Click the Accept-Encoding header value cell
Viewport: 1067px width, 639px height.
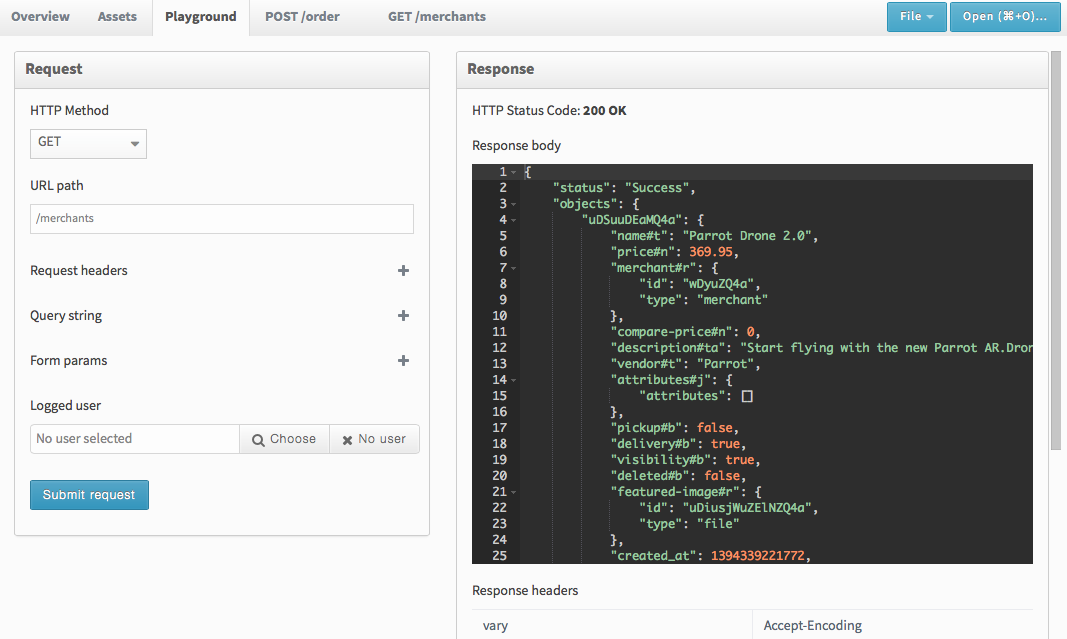tap(893, 626)
